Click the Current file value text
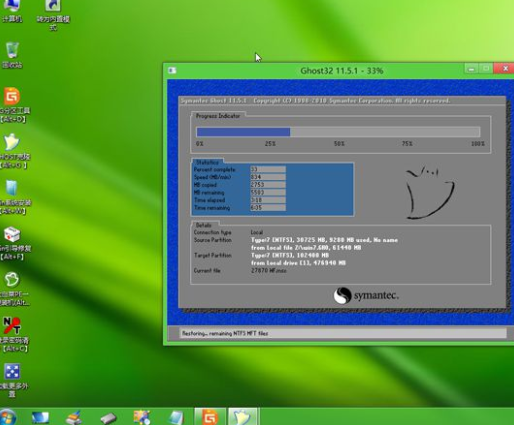The height and width of the screenshot is (425, 514). [269, 271]
